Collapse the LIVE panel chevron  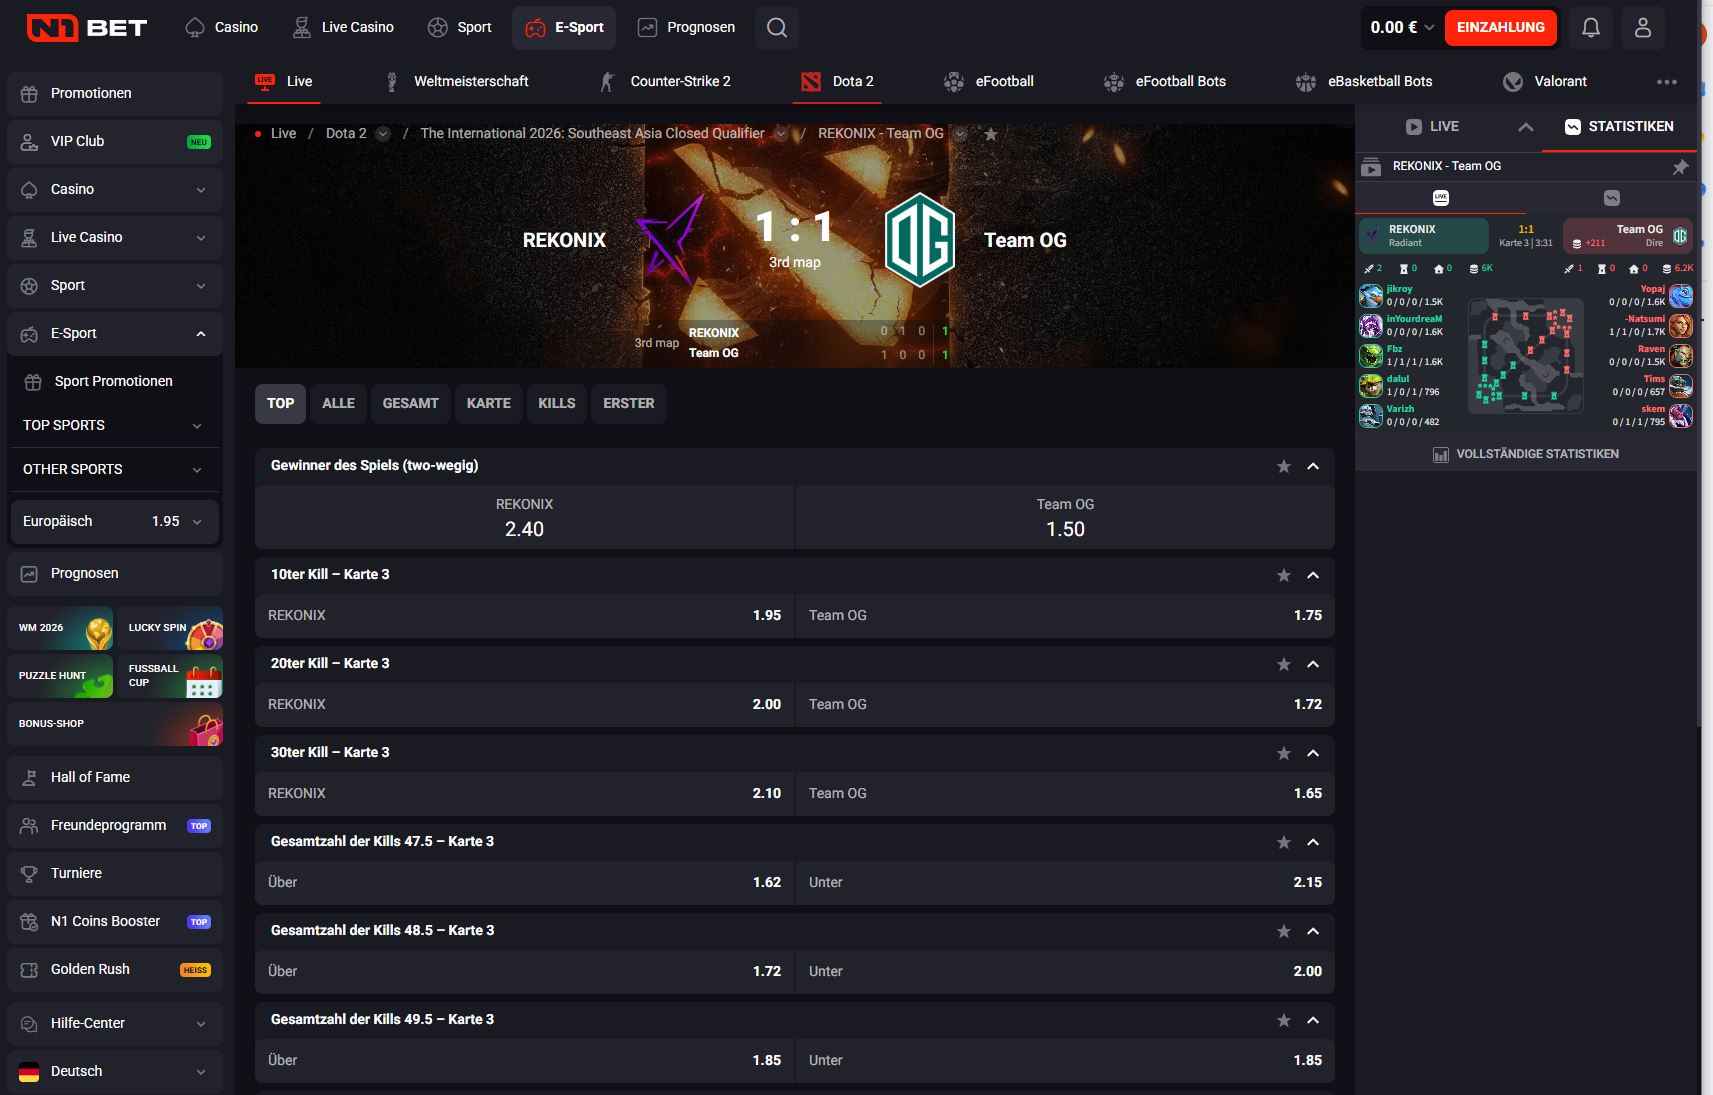(x=1525, y=127)
